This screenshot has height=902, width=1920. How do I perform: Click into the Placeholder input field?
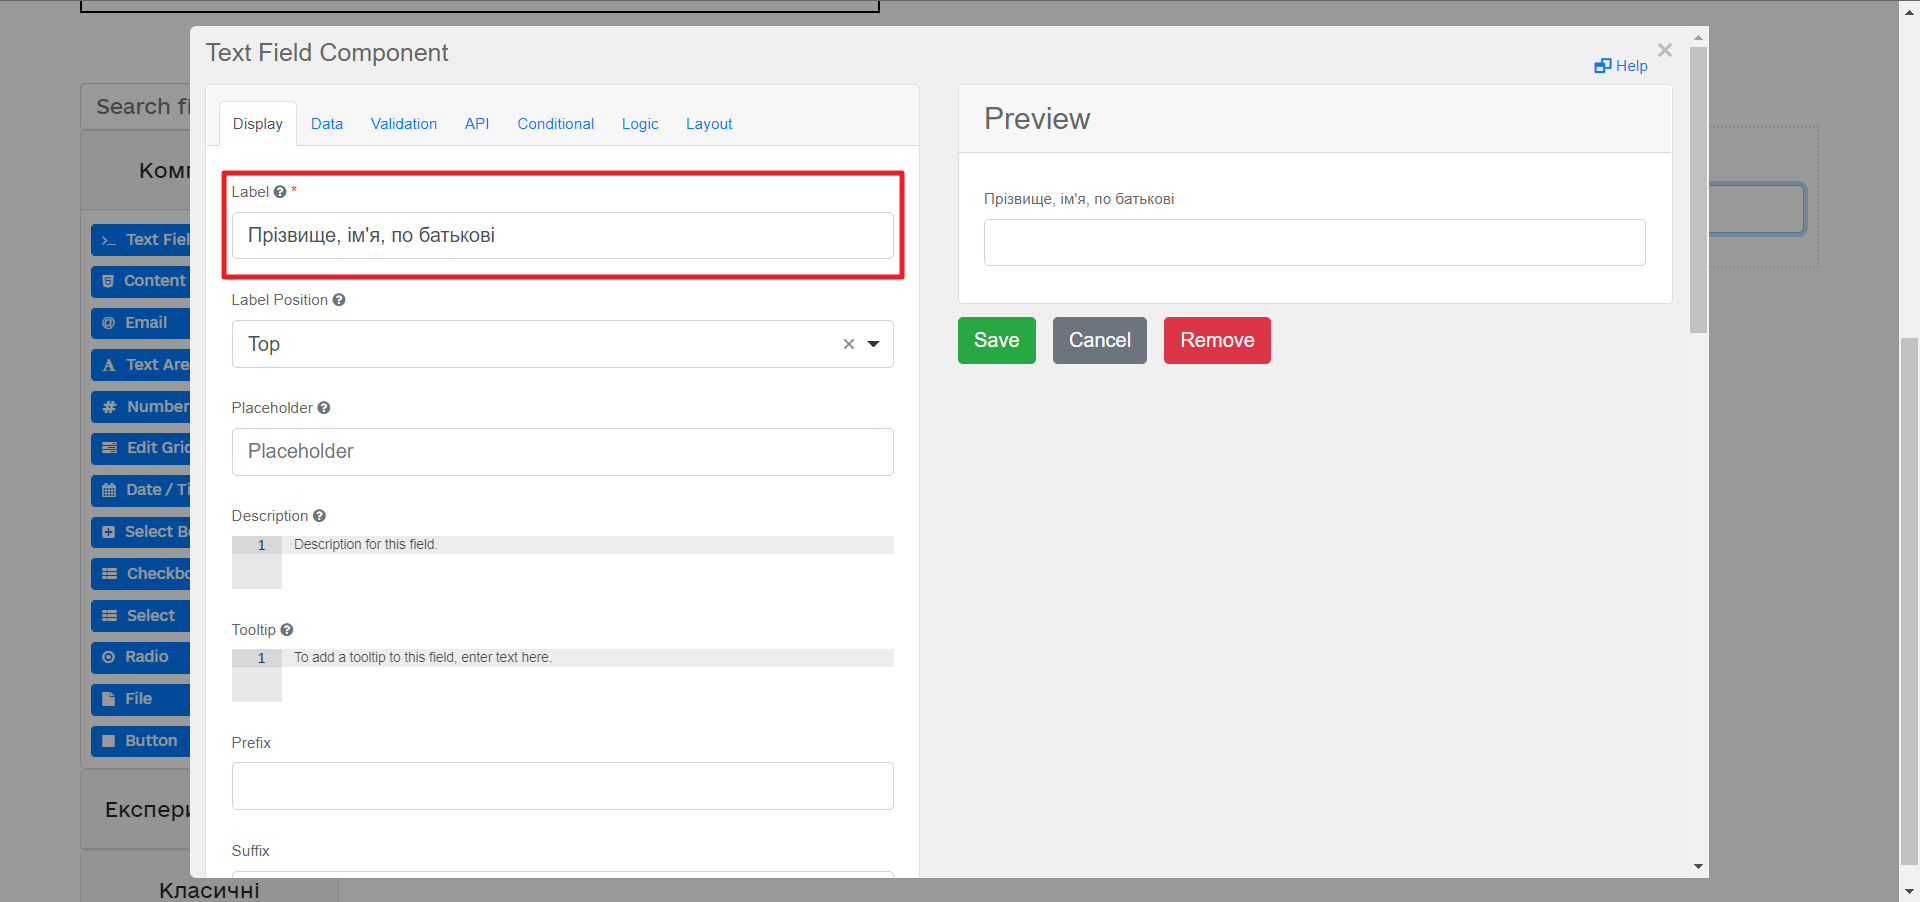pyautogui.click(x=562, y=452)
